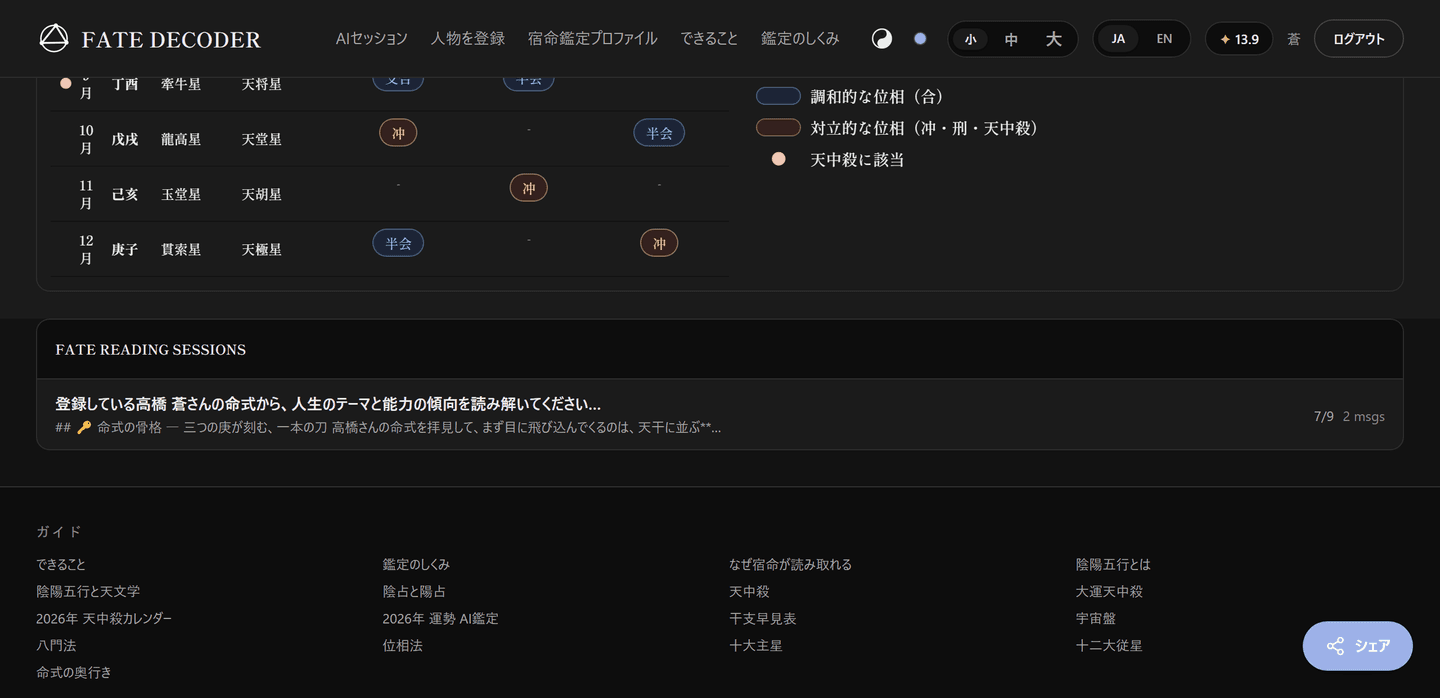Open footer link 鑑定のしくみ

pos(416,565)
